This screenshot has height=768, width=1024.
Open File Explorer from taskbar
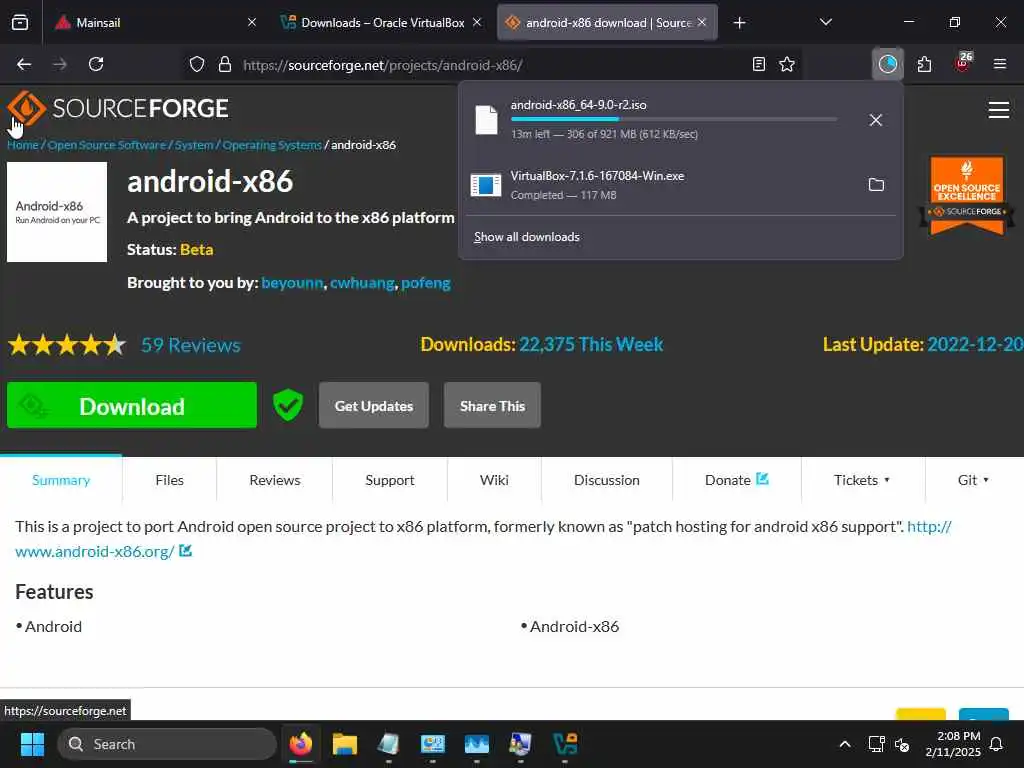pos(345,744)
